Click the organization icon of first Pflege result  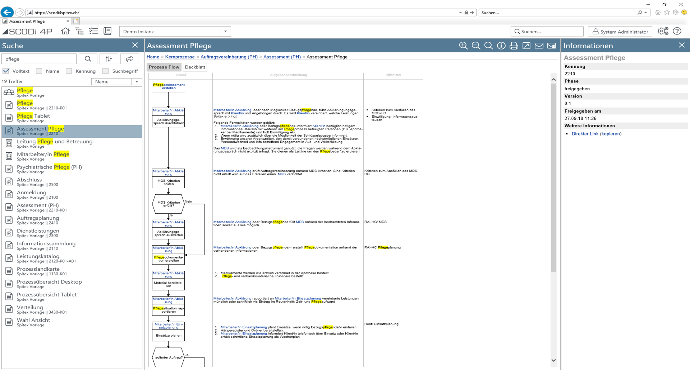(x=9, y=92)
